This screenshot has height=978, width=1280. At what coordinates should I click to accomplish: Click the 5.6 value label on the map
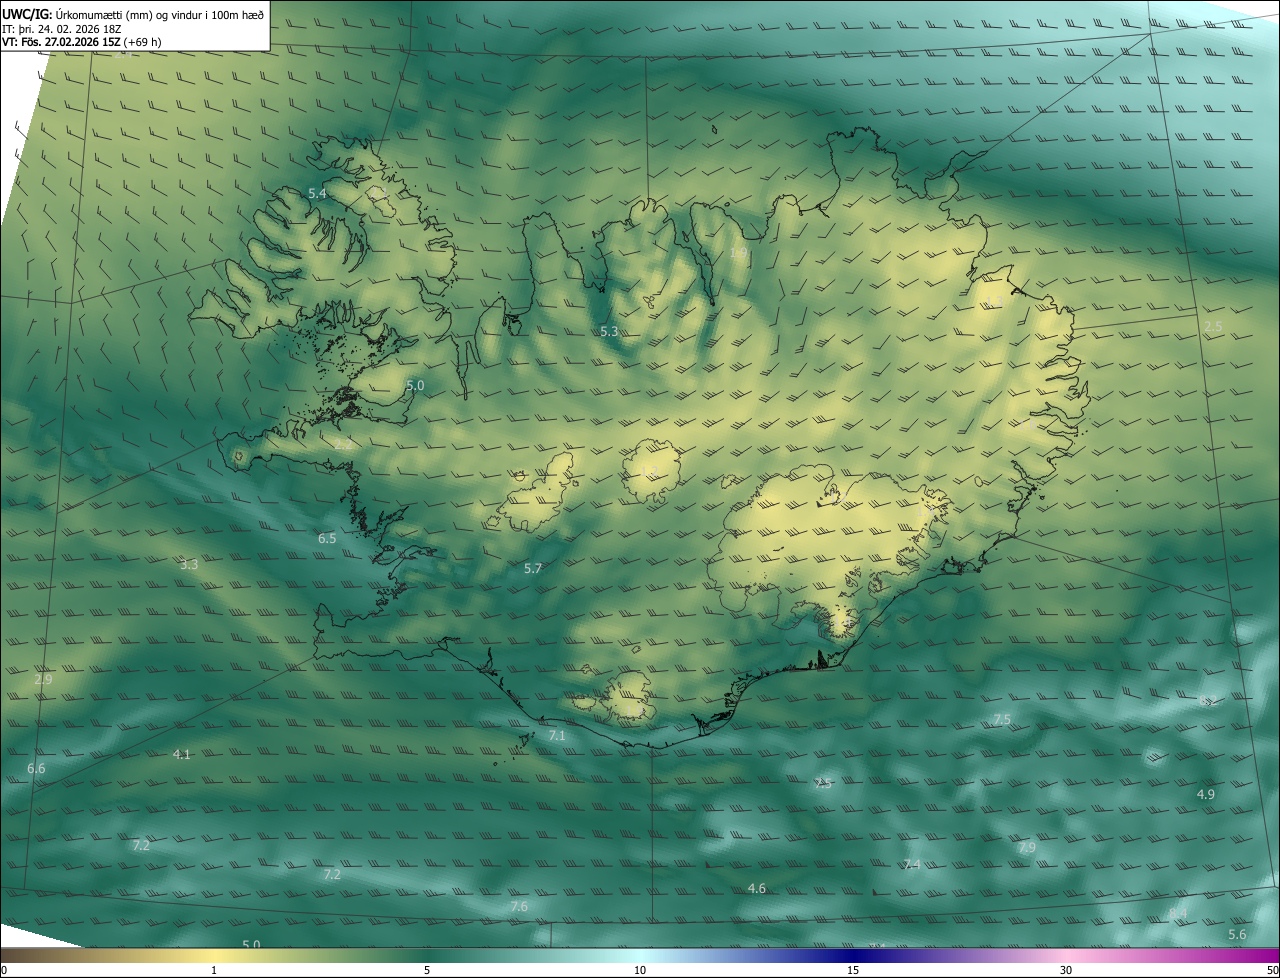(1237, 935)
